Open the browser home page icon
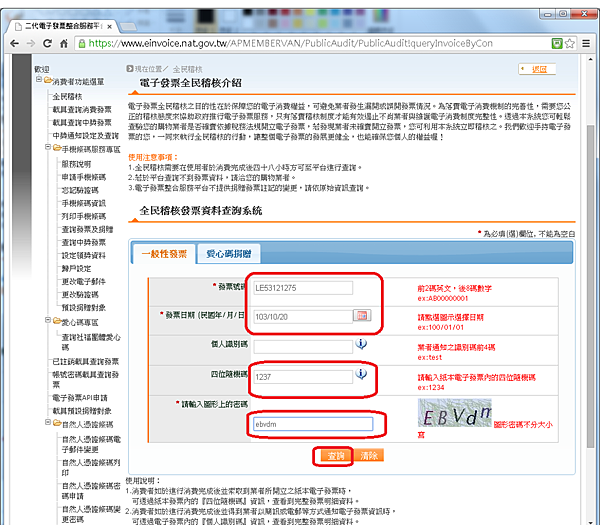The height and width of the screenshot is (525, 600). point(64,44)
